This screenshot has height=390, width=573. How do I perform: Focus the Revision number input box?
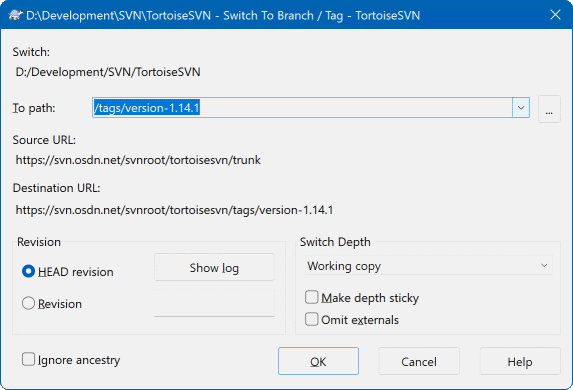[214, 303]
